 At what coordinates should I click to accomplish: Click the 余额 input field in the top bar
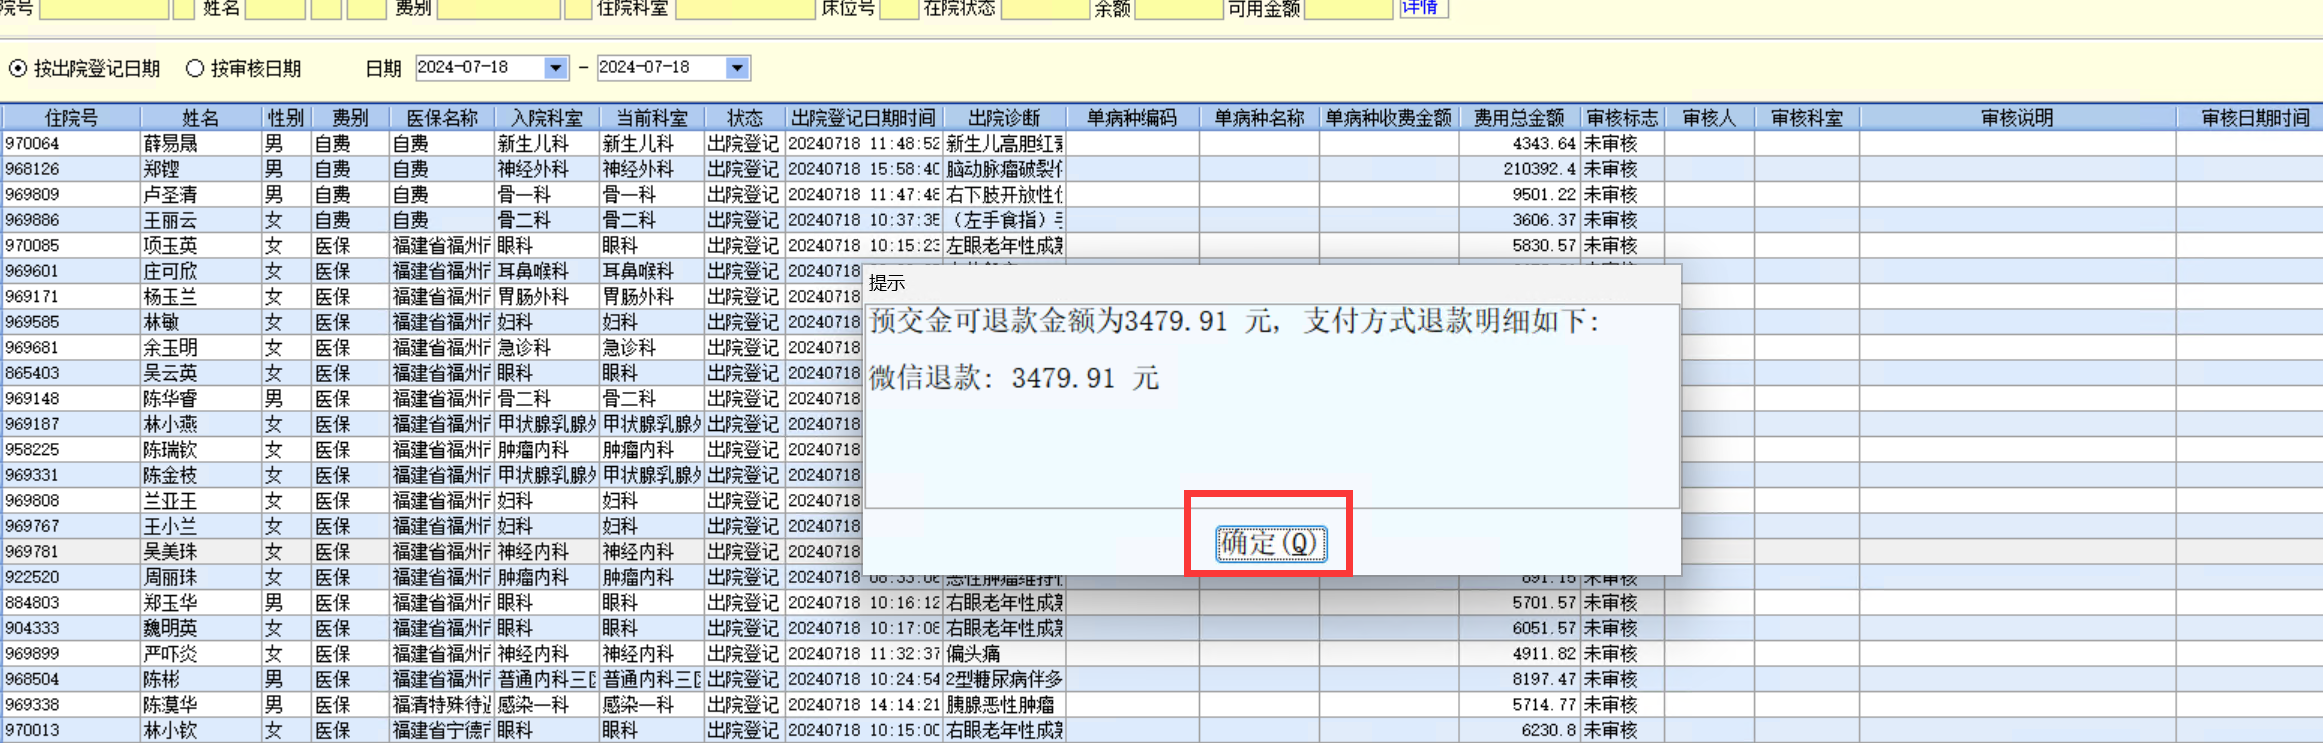[1179, 8]
